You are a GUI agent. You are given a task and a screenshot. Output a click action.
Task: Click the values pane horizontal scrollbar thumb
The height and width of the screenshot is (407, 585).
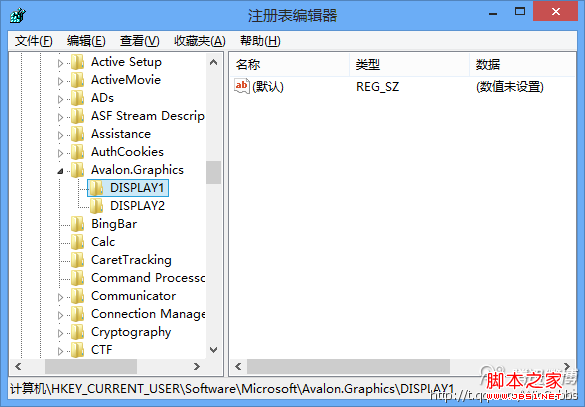click(x=348, y=367)
